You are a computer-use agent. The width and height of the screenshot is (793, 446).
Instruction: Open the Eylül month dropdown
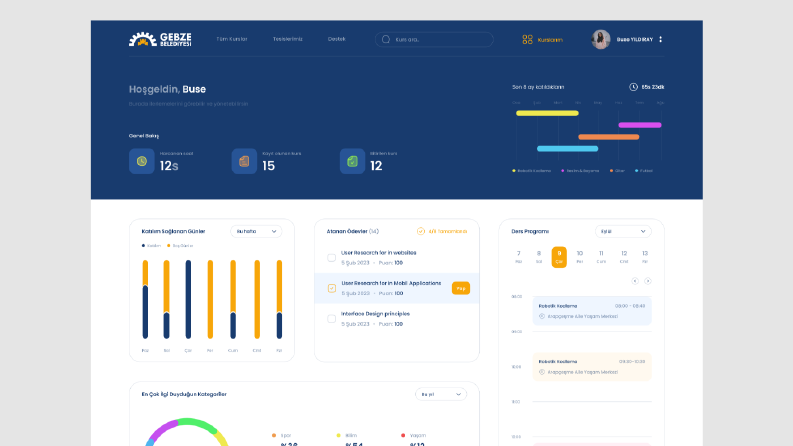point(623,231)
